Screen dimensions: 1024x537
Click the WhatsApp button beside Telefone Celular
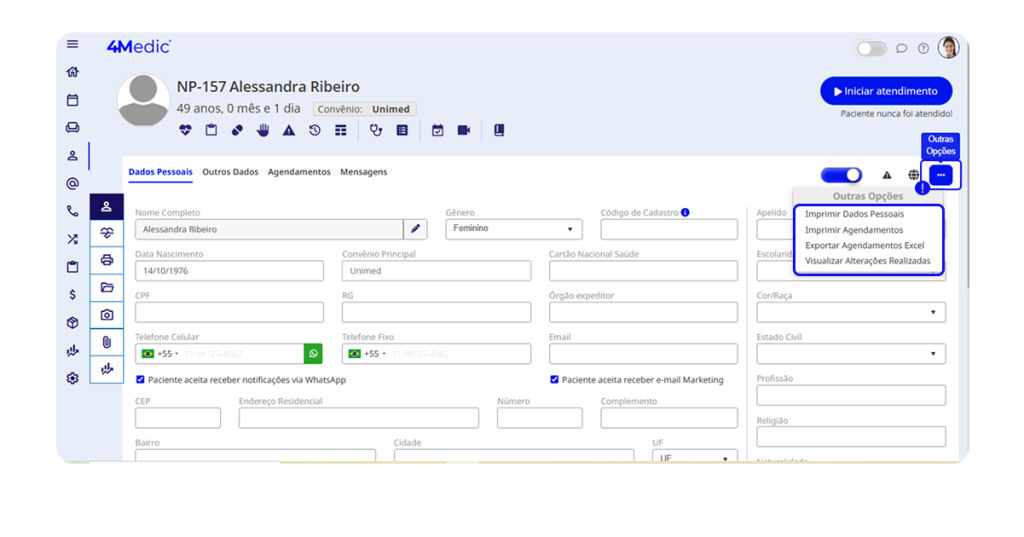click(314, 354)
